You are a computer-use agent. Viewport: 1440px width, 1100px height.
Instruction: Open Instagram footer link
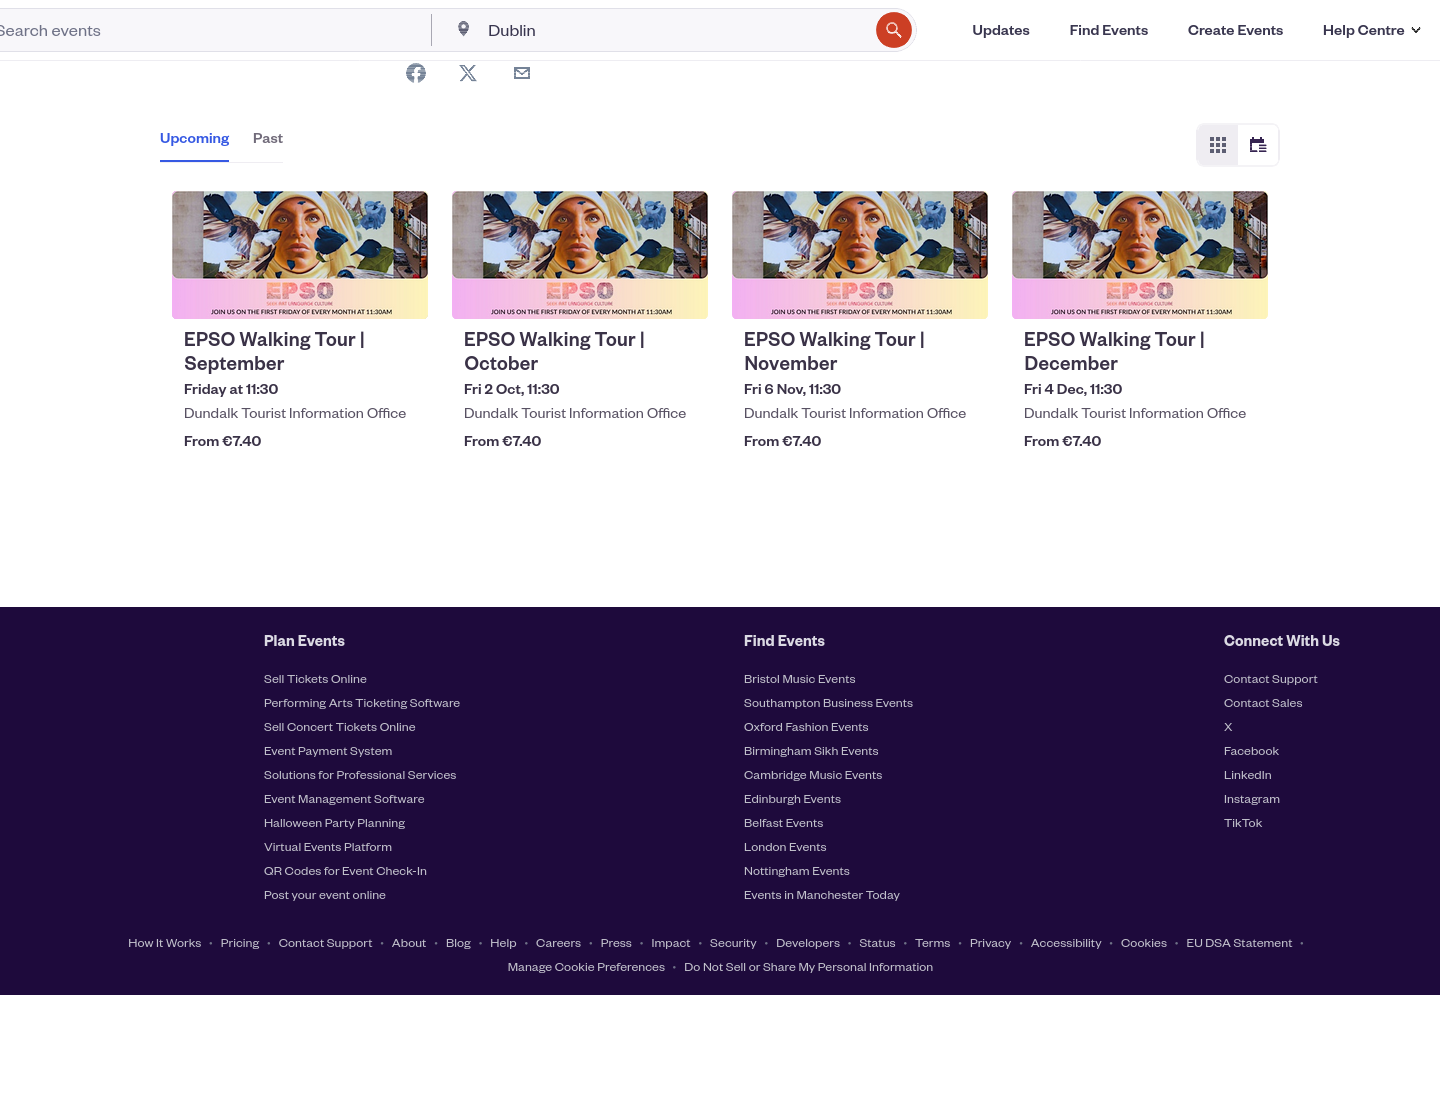[1252, 799]
